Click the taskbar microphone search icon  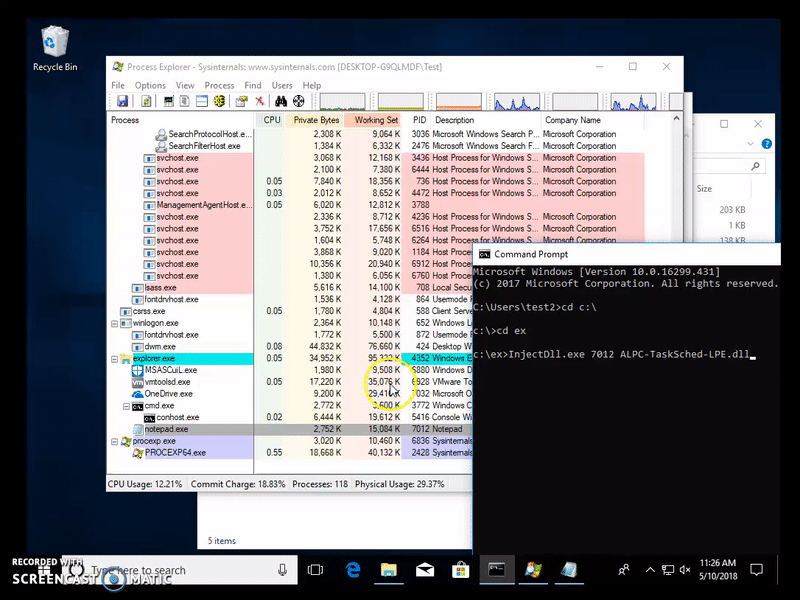pyautogui.click(x=282, y=570)
